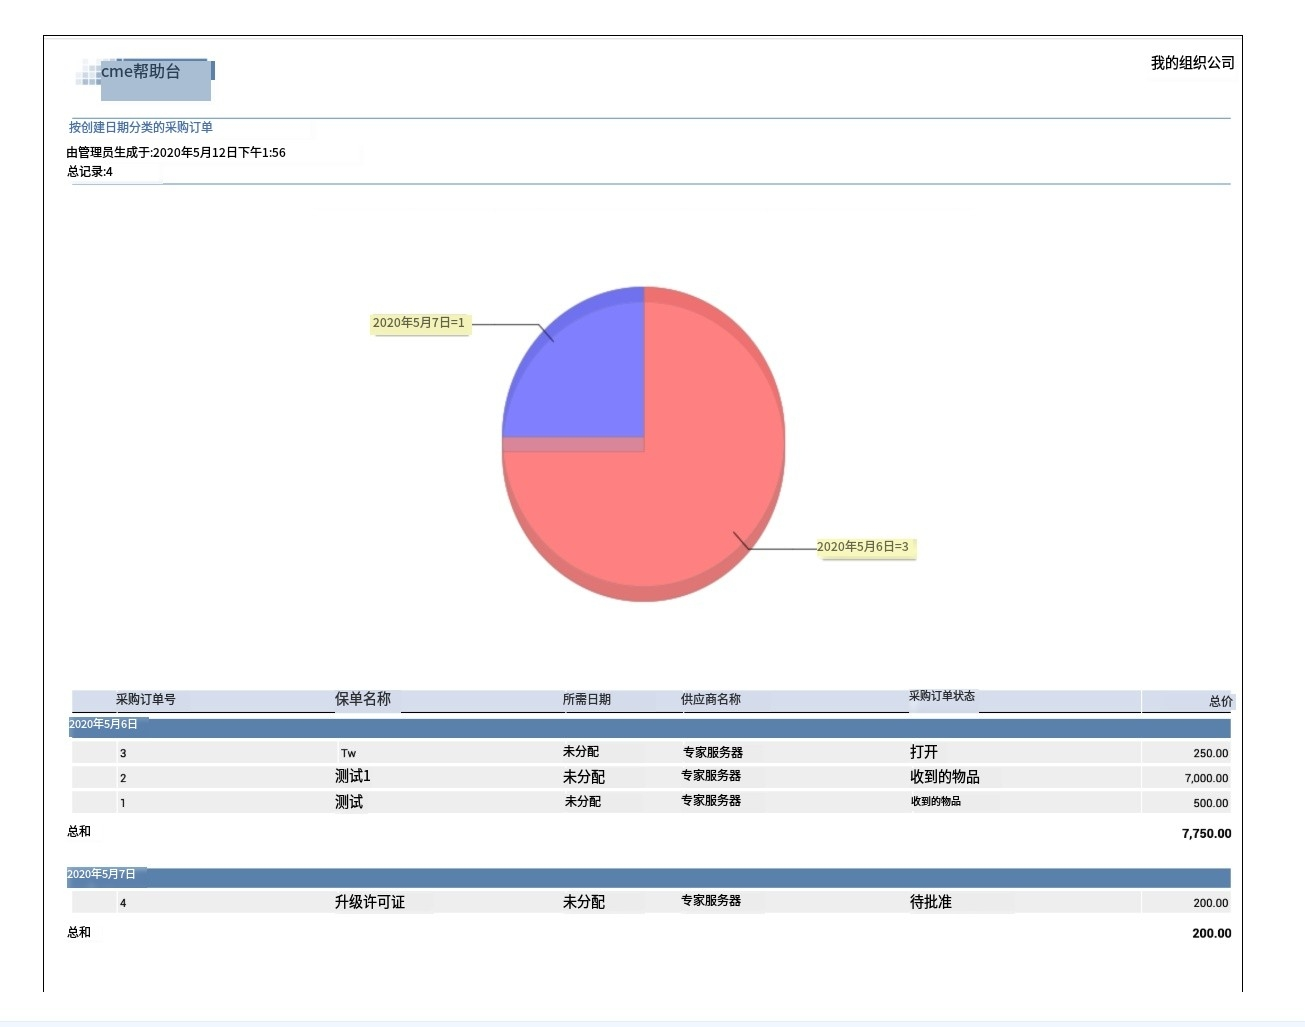The image size is (1305, 1027).
Task: Click the 总价 column header
Action: pos(1220,702)
